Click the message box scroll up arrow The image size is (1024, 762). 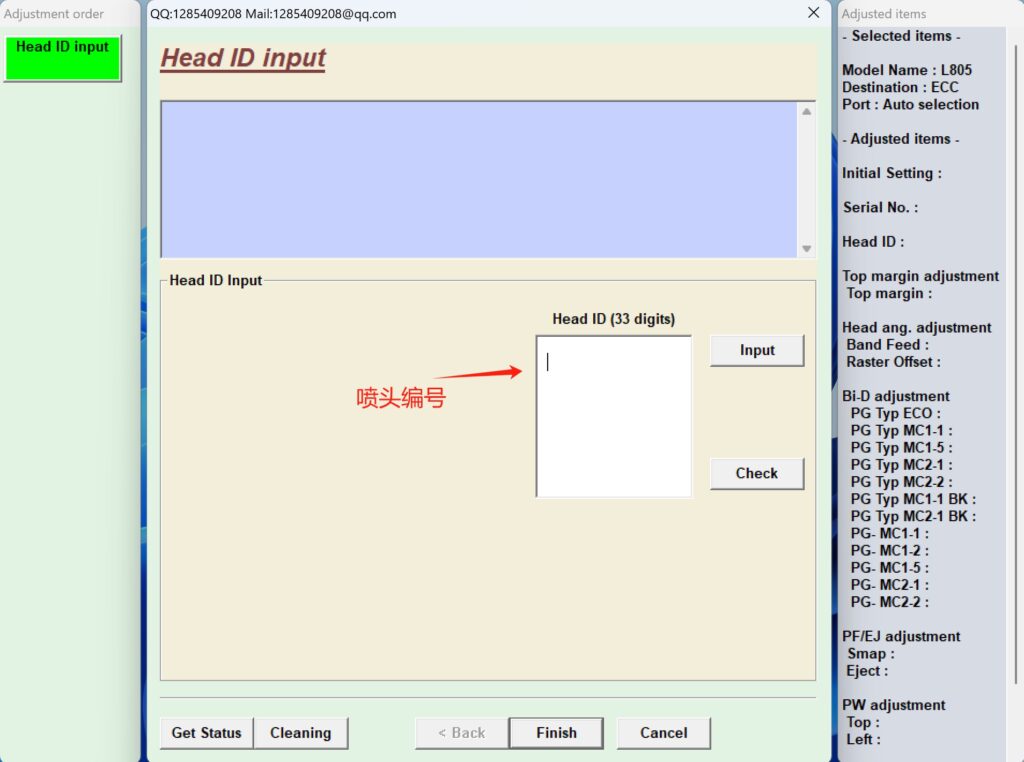pyautogui.click(x=806, y=112)
